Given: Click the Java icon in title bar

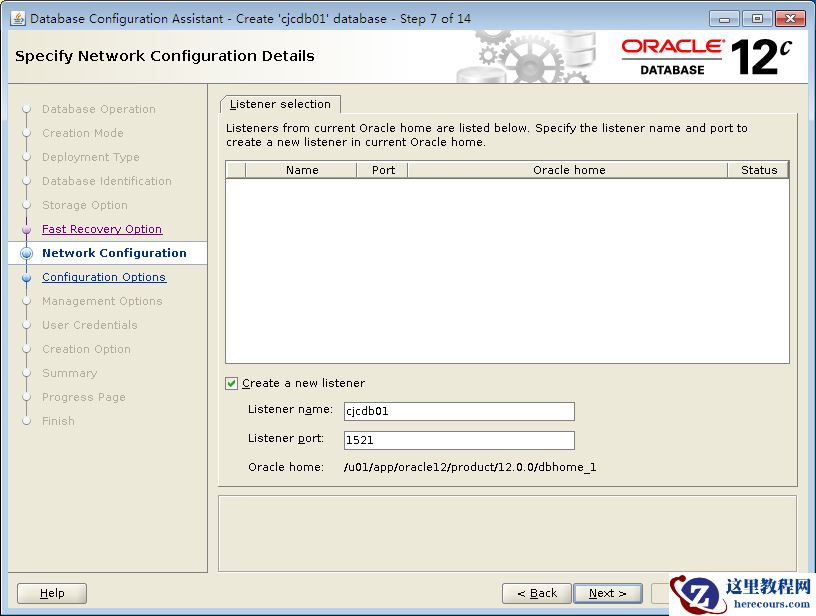Looking at the screenshot, I should [17, 18].
